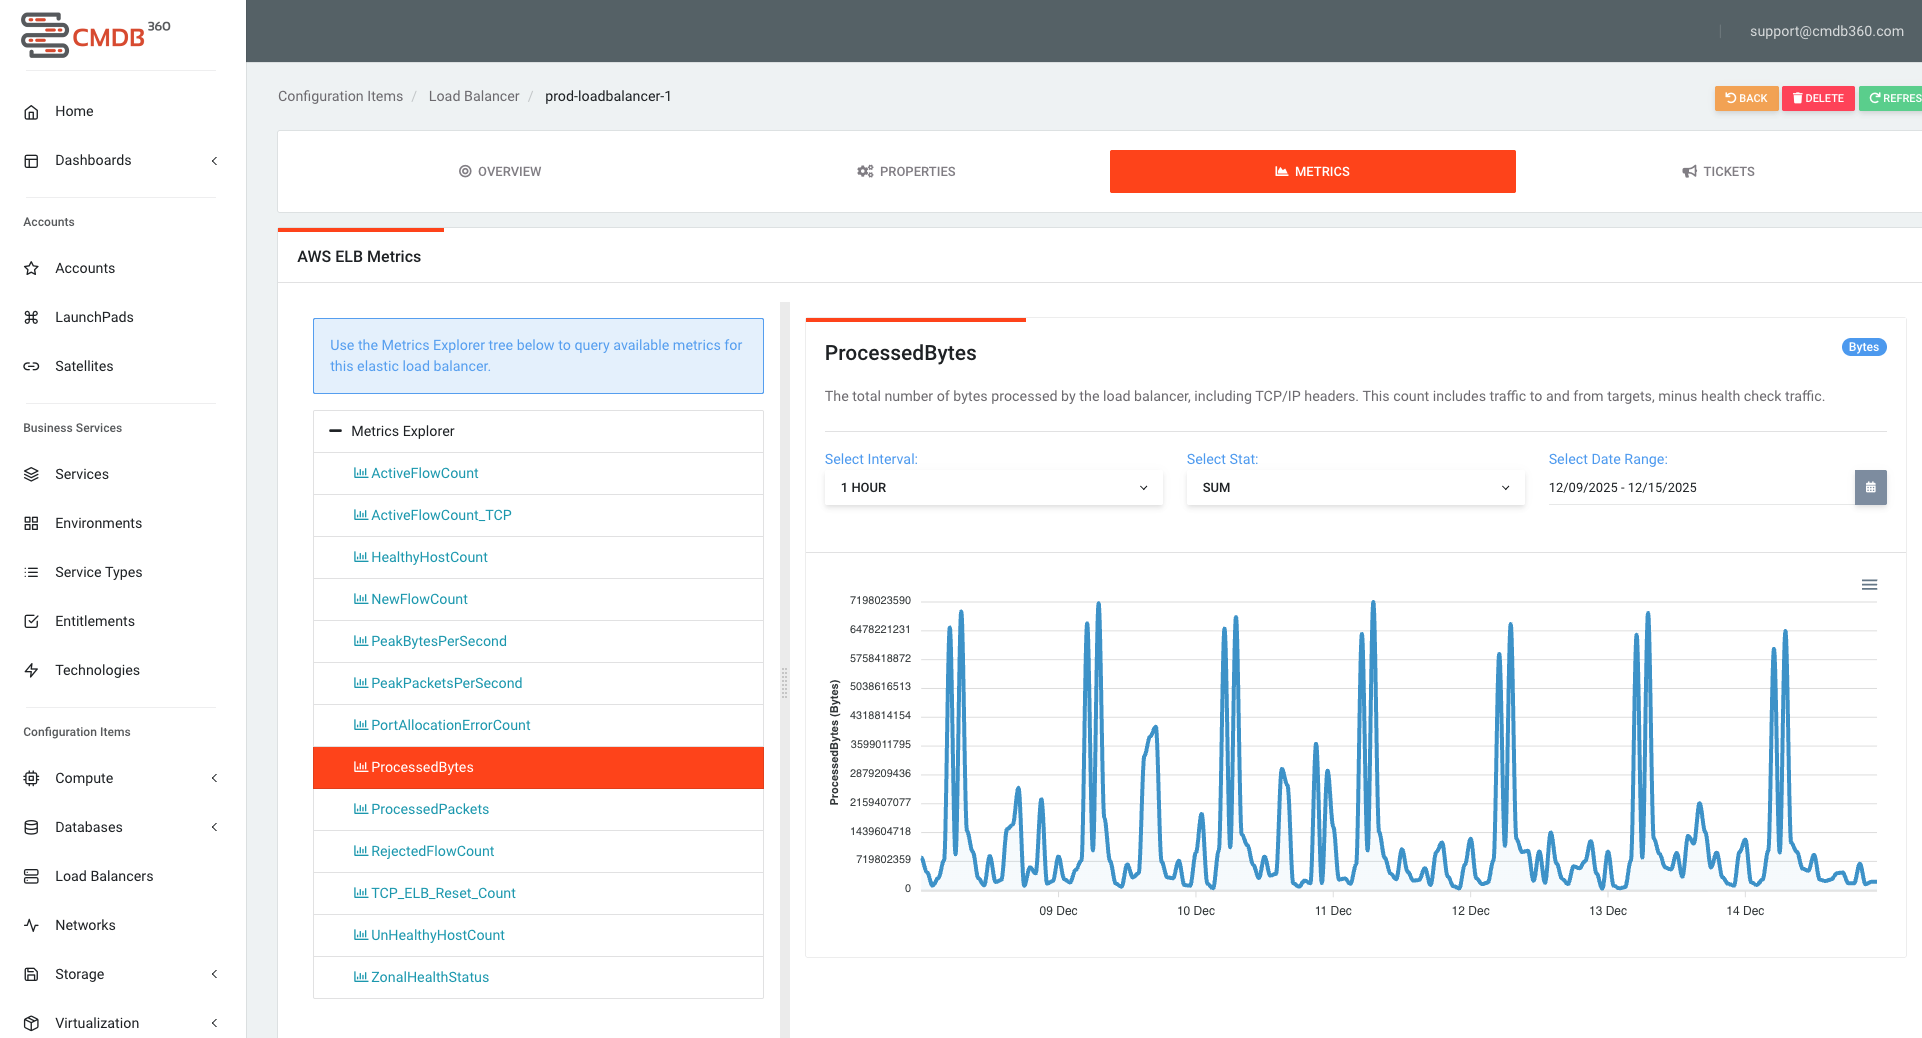Switch to the Properties tab

pos(906,171)
